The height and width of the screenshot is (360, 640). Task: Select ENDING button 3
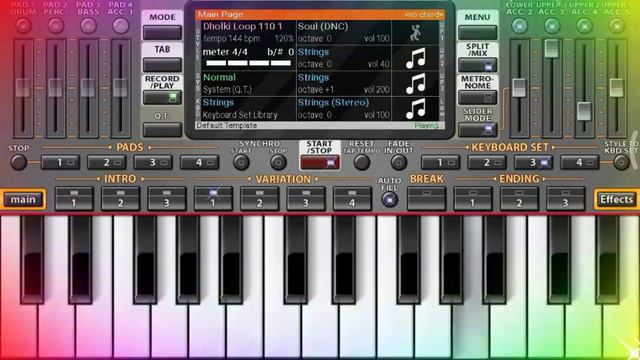565,198
